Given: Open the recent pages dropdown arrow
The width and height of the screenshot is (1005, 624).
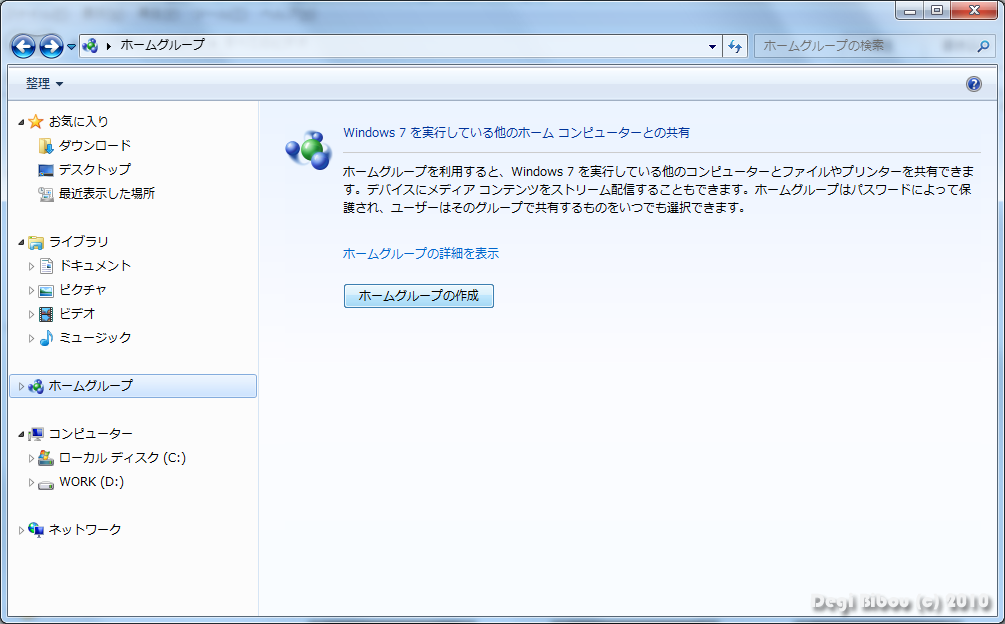Looking at the screenshot, I should [71, 47].
